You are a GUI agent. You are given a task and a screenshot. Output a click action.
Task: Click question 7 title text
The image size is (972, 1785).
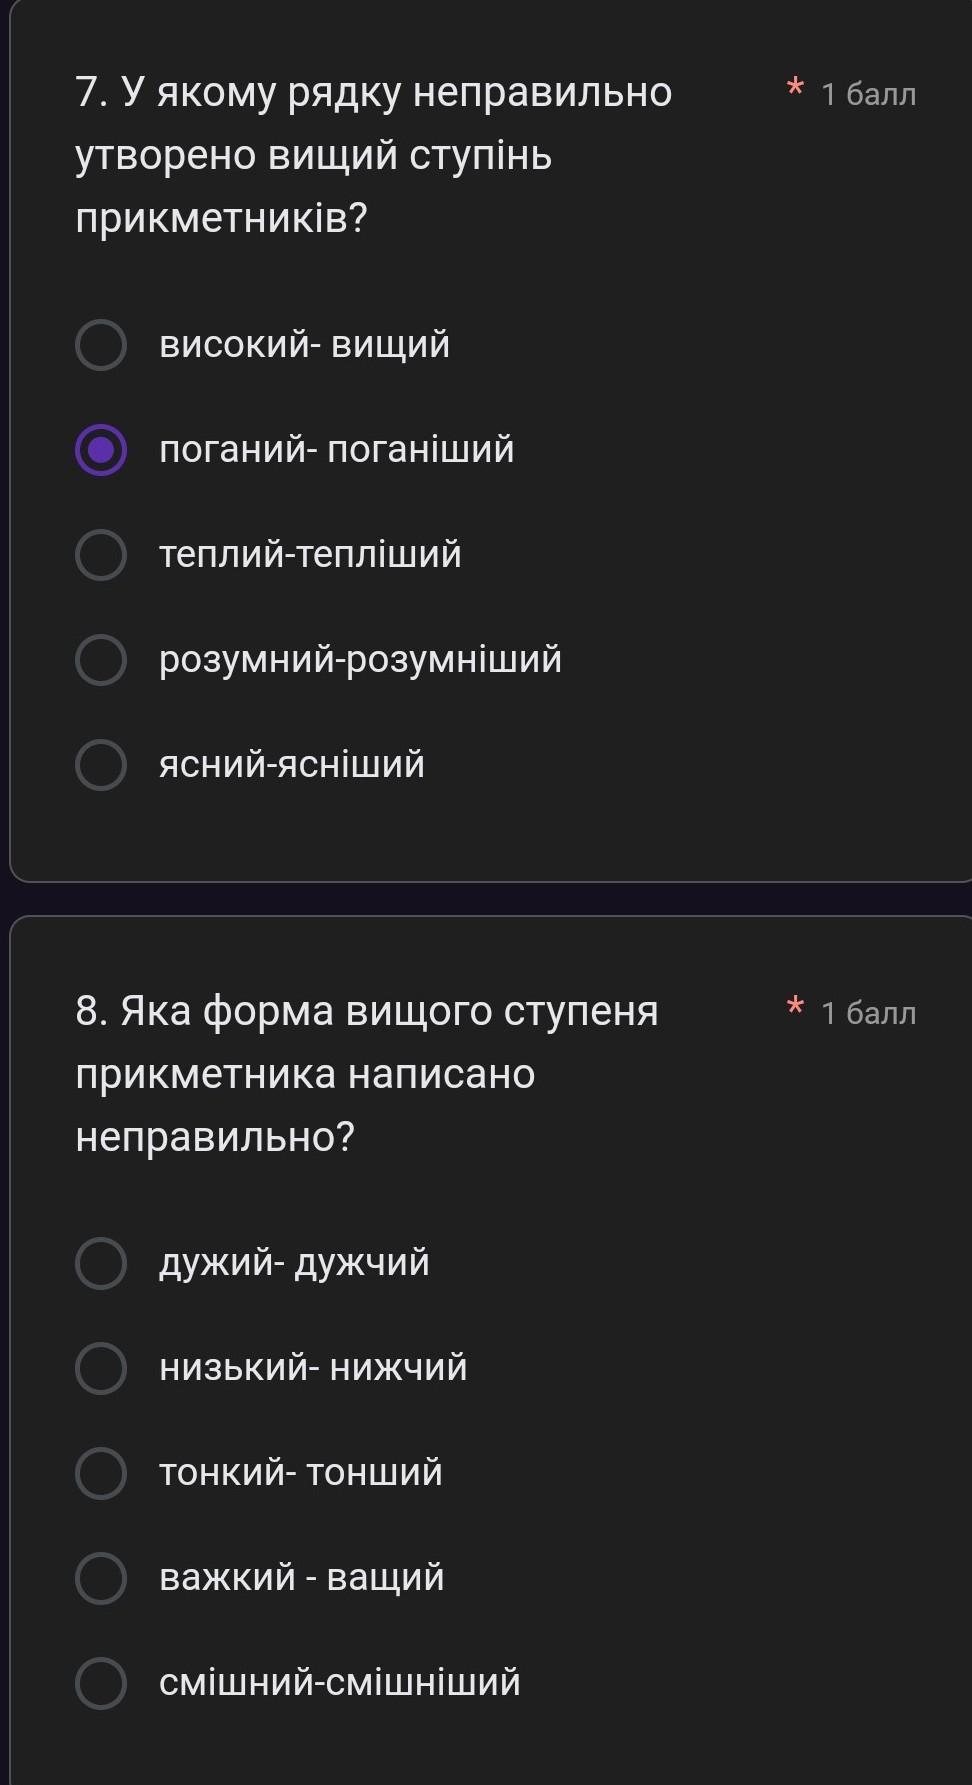click(x=373, y=155)
